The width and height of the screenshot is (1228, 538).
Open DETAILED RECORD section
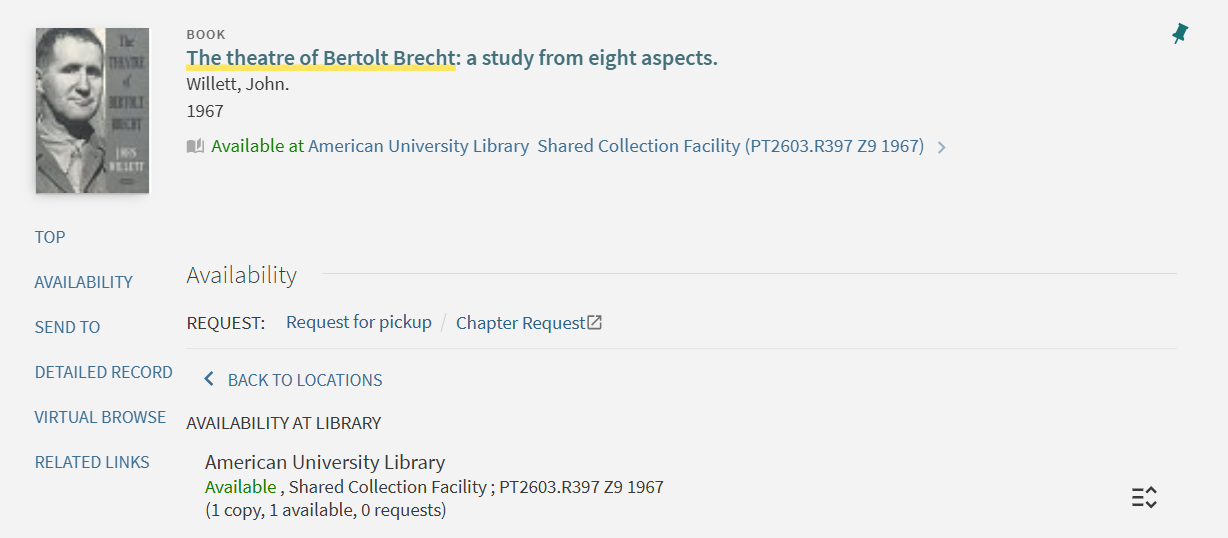(x=103, y=372)
